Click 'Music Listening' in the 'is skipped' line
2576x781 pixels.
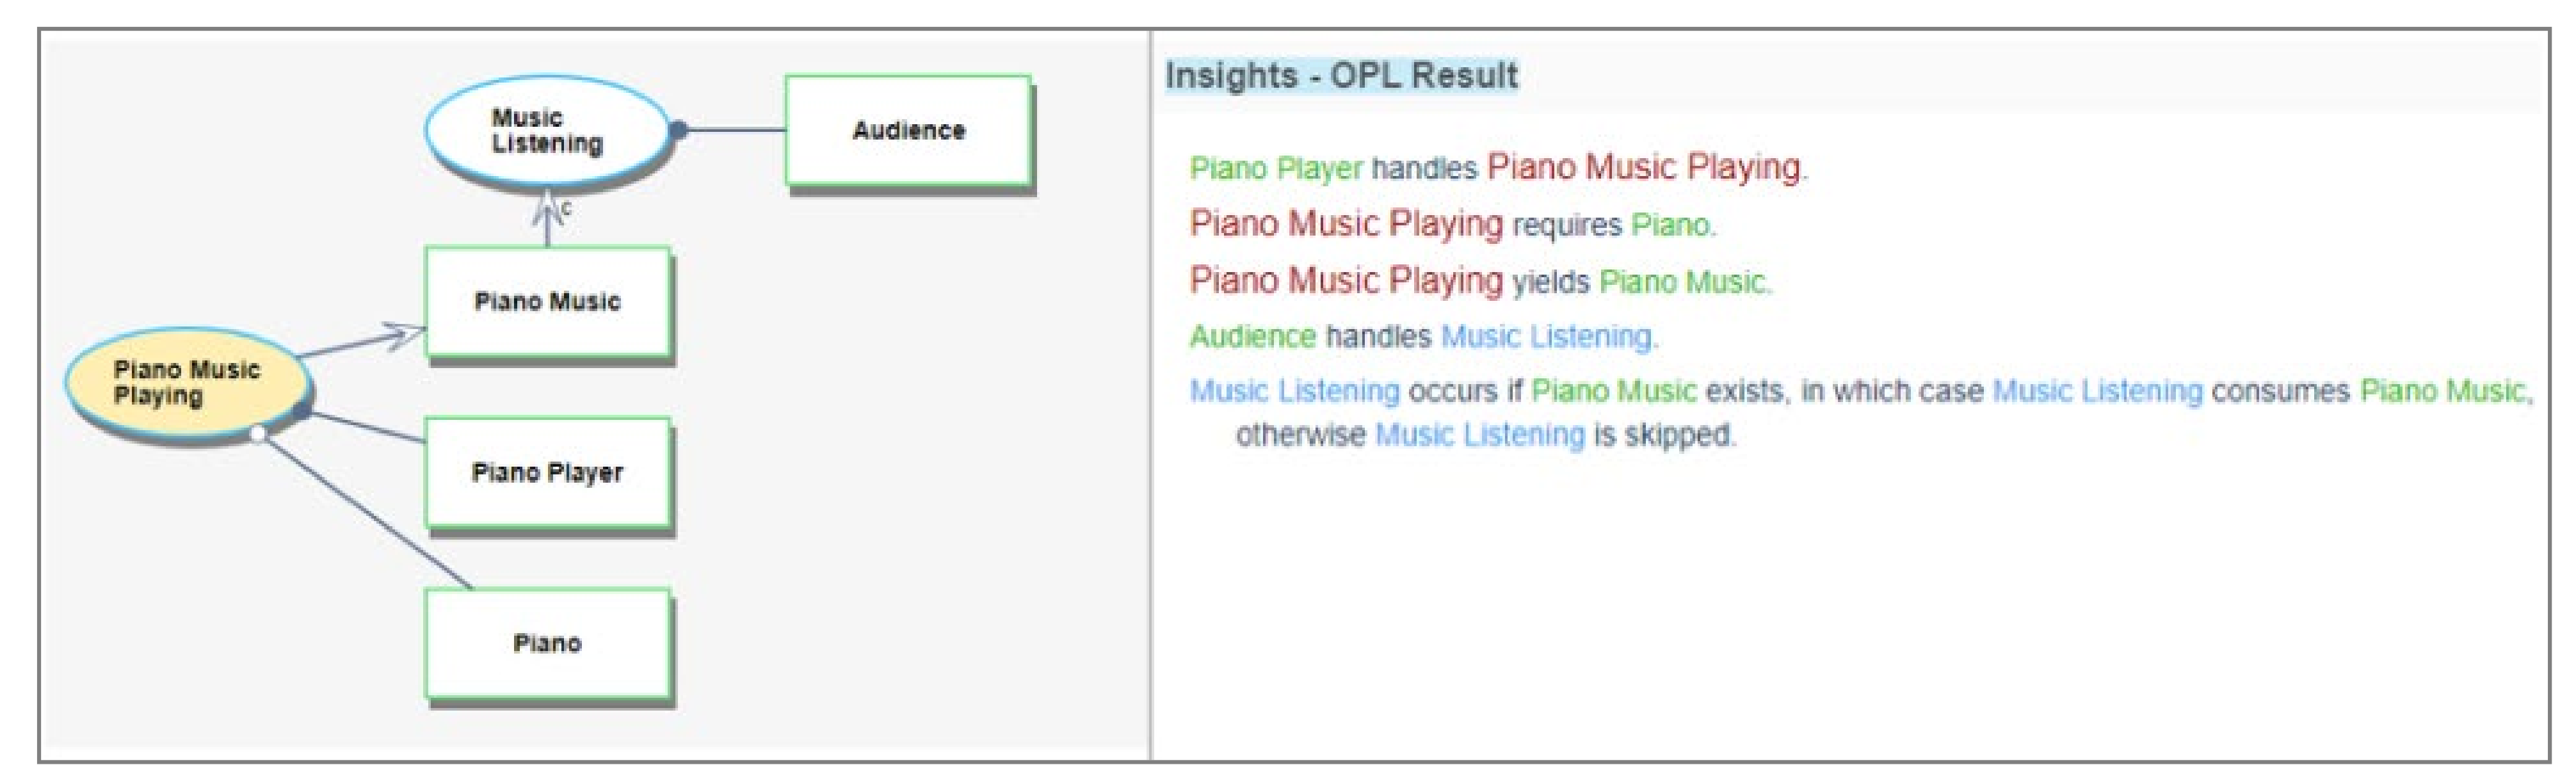tap(1480, 435)
